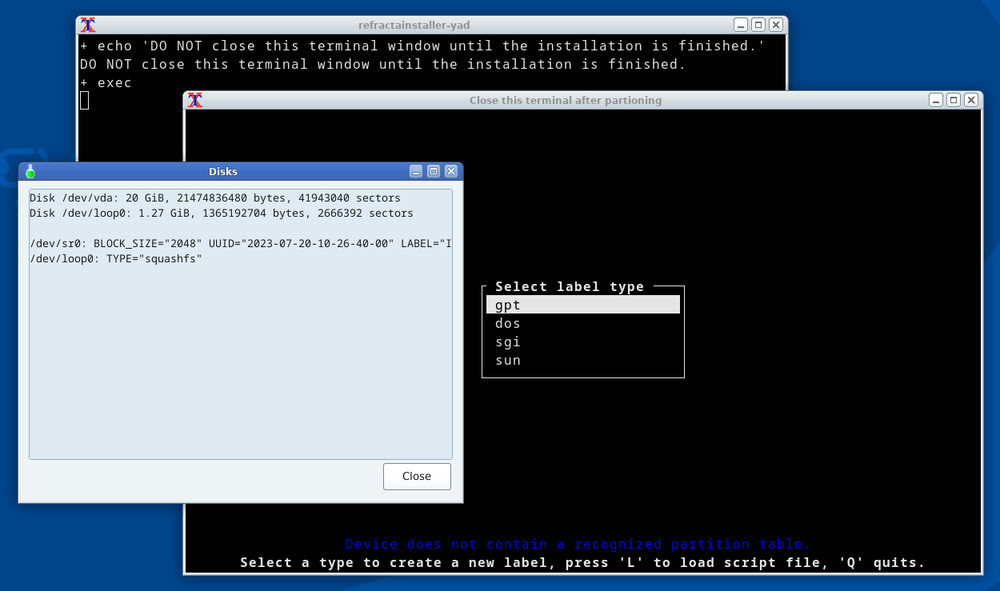Click the highlighted gpt entry bar

[582, 304]
